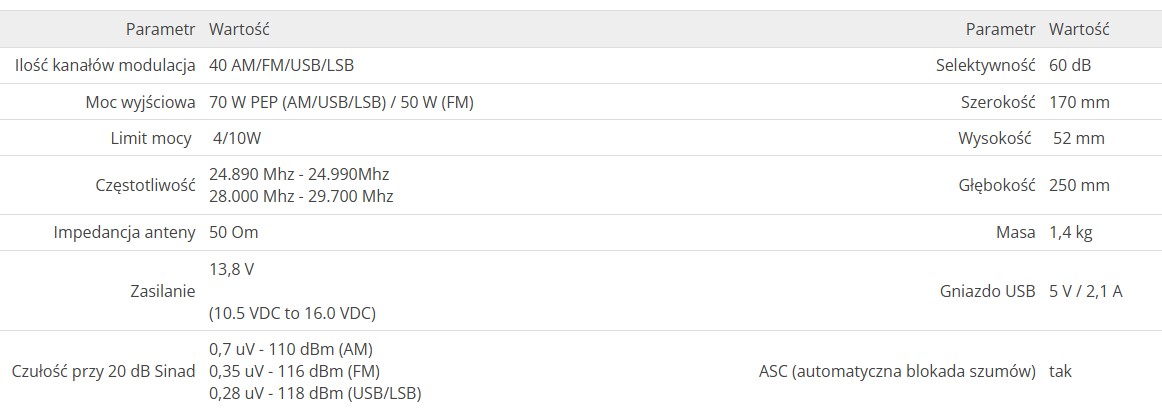Select the '24.890 Mhz - 24.990Mhz' frequency line
1162x412 pixels.
[299, 175]
